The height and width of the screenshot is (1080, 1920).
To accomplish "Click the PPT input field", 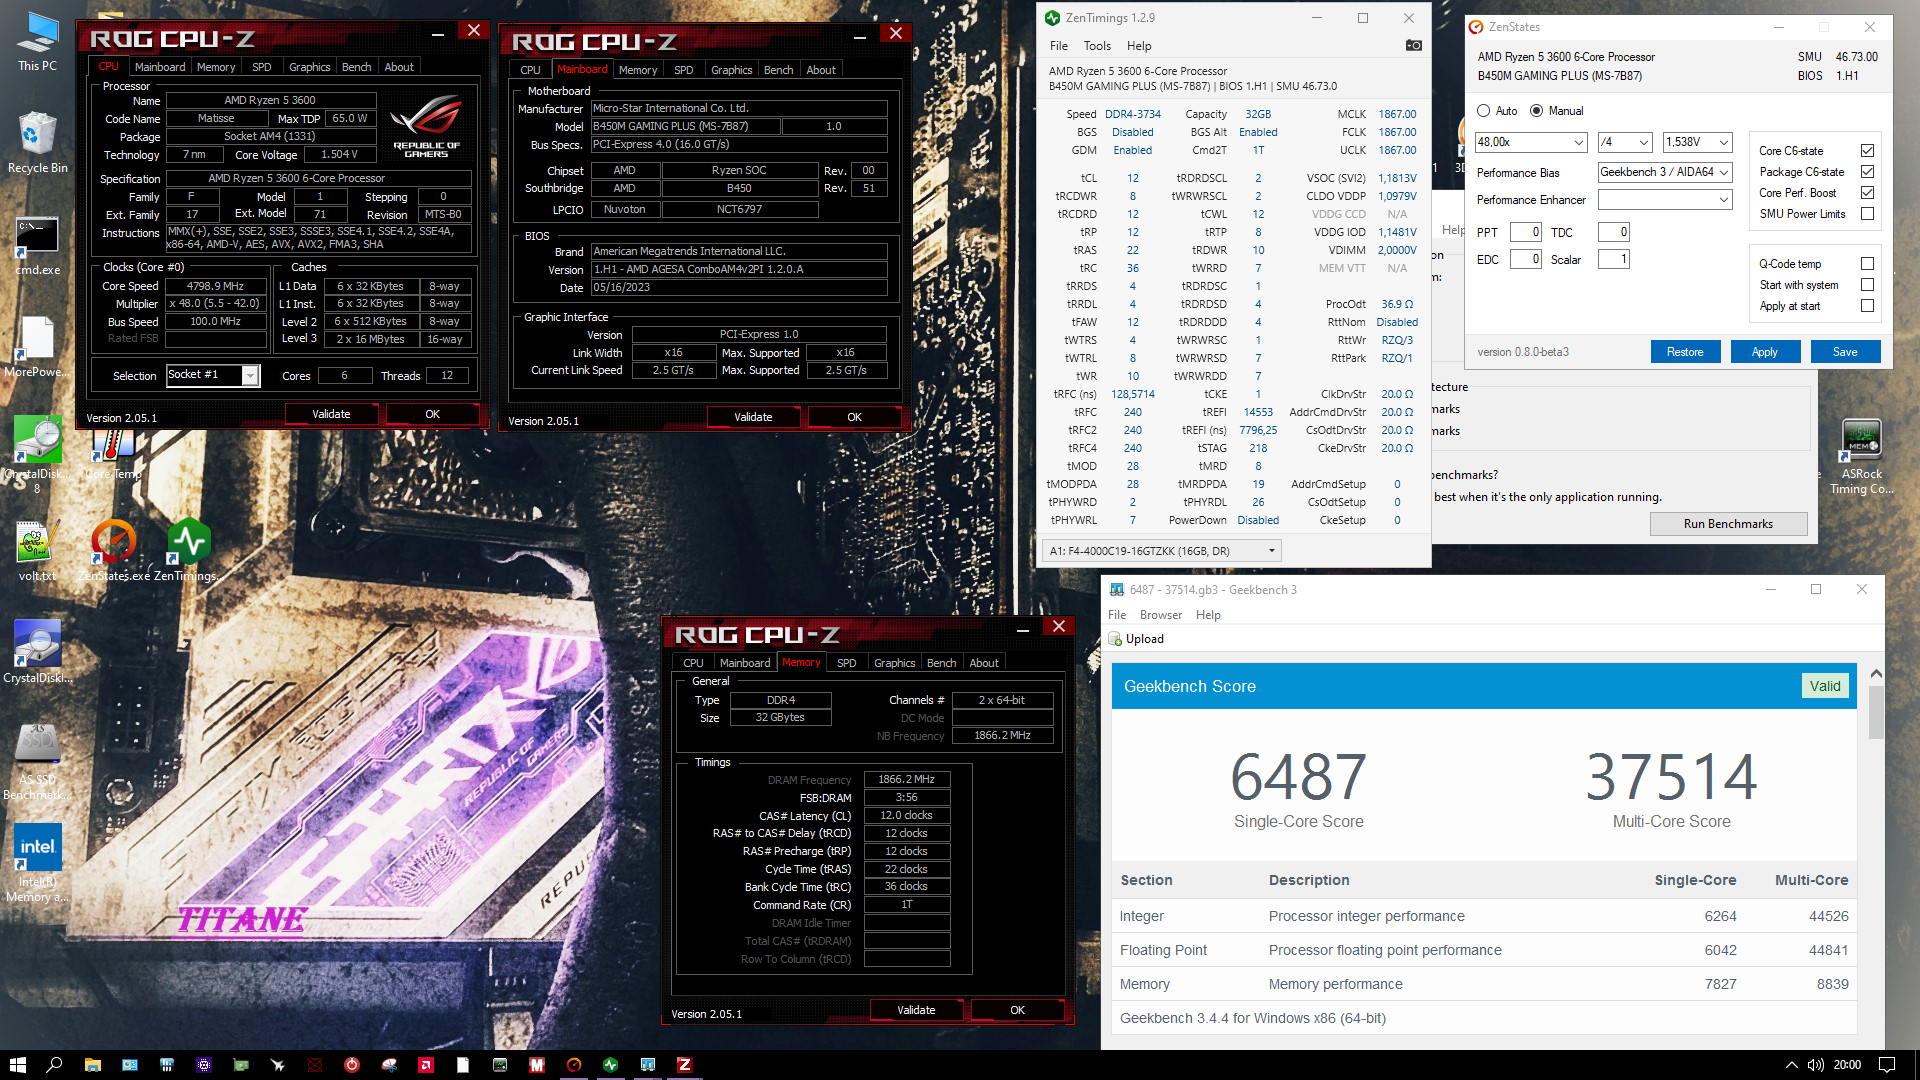I will (1525, 232).
